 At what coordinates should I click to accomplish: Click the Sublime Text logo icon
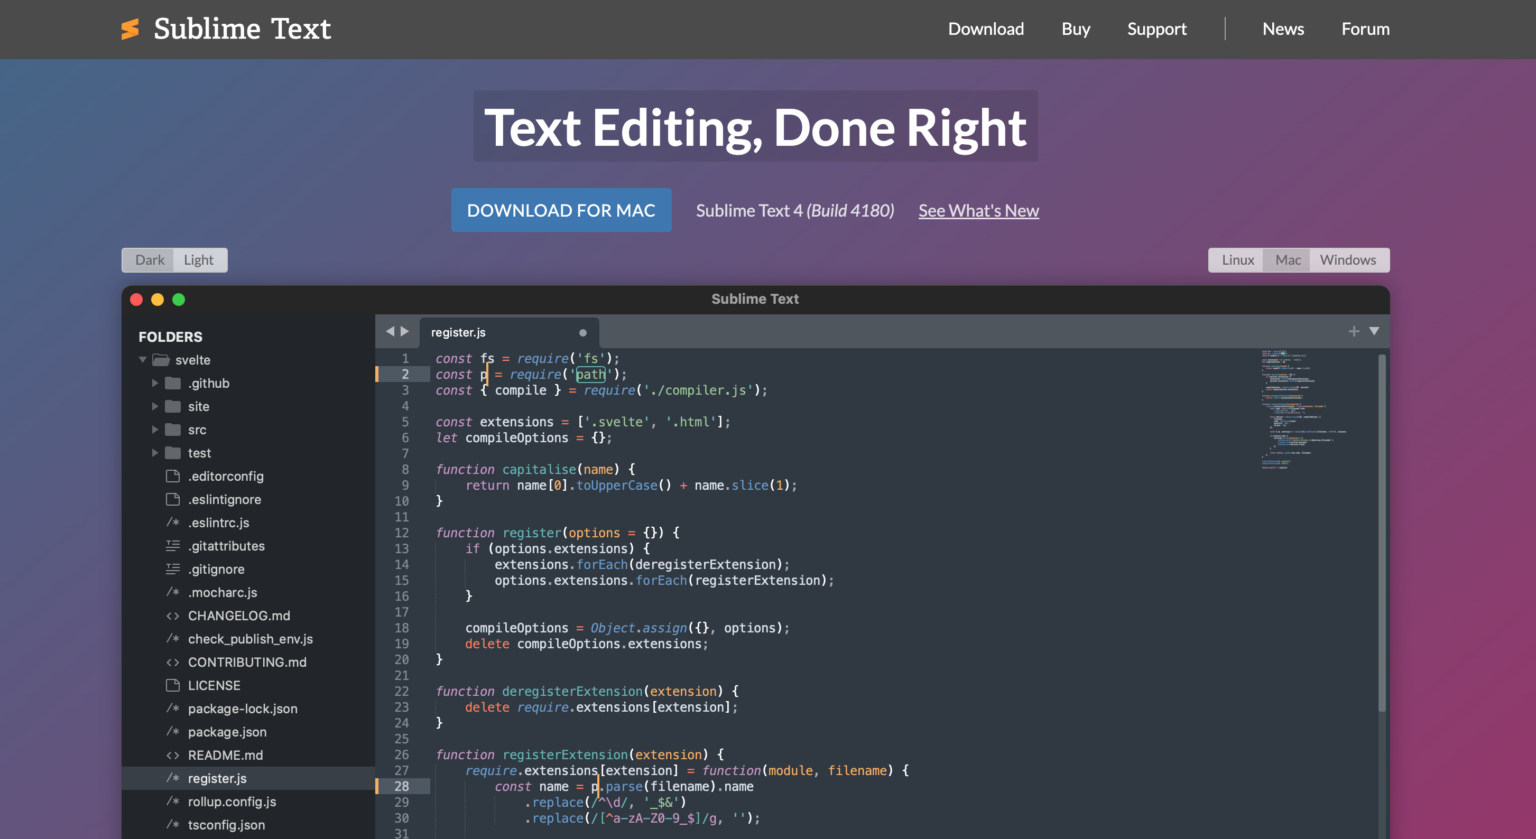coord(130,28)
